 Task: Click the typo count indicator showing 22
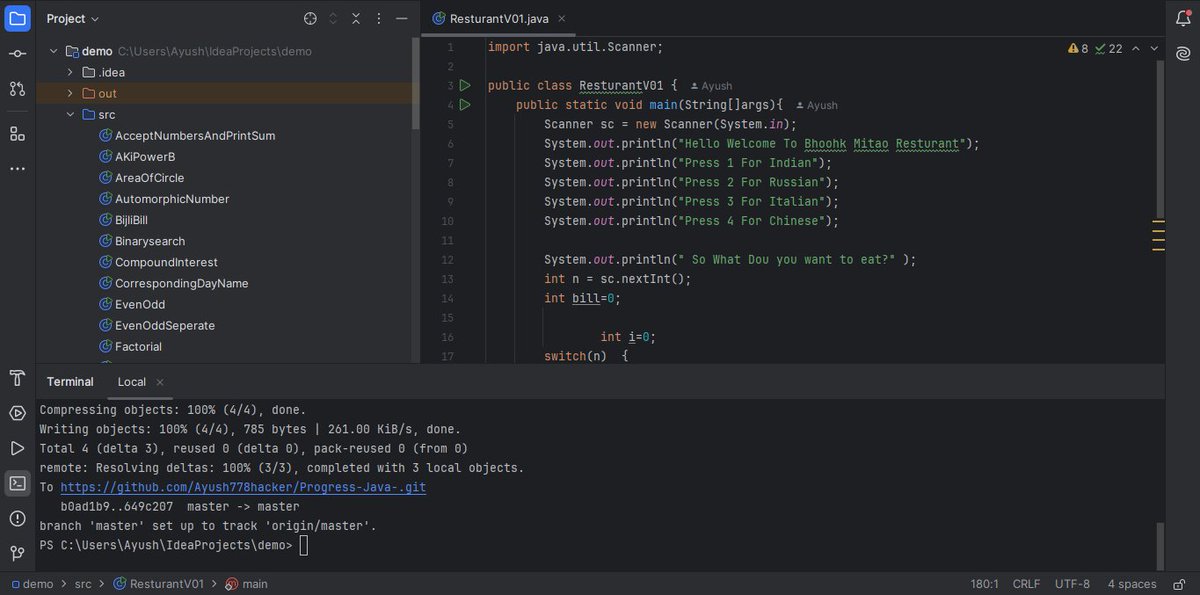click(x=1109, y=48)
